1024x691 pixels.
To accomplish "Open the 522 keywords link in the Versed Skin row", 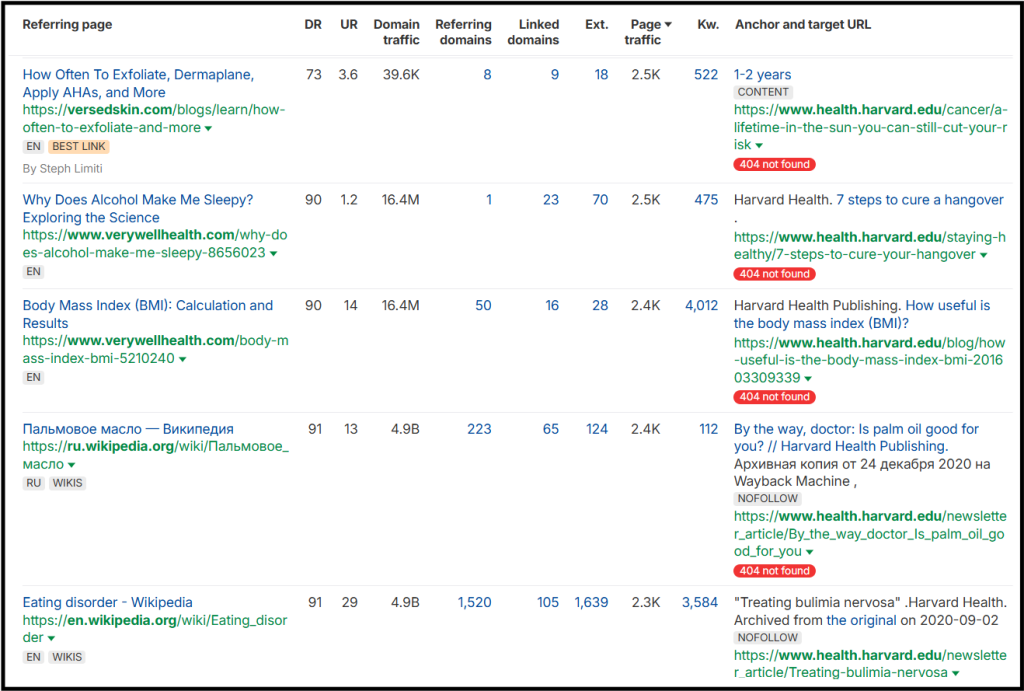I will [x=707, y=73].
